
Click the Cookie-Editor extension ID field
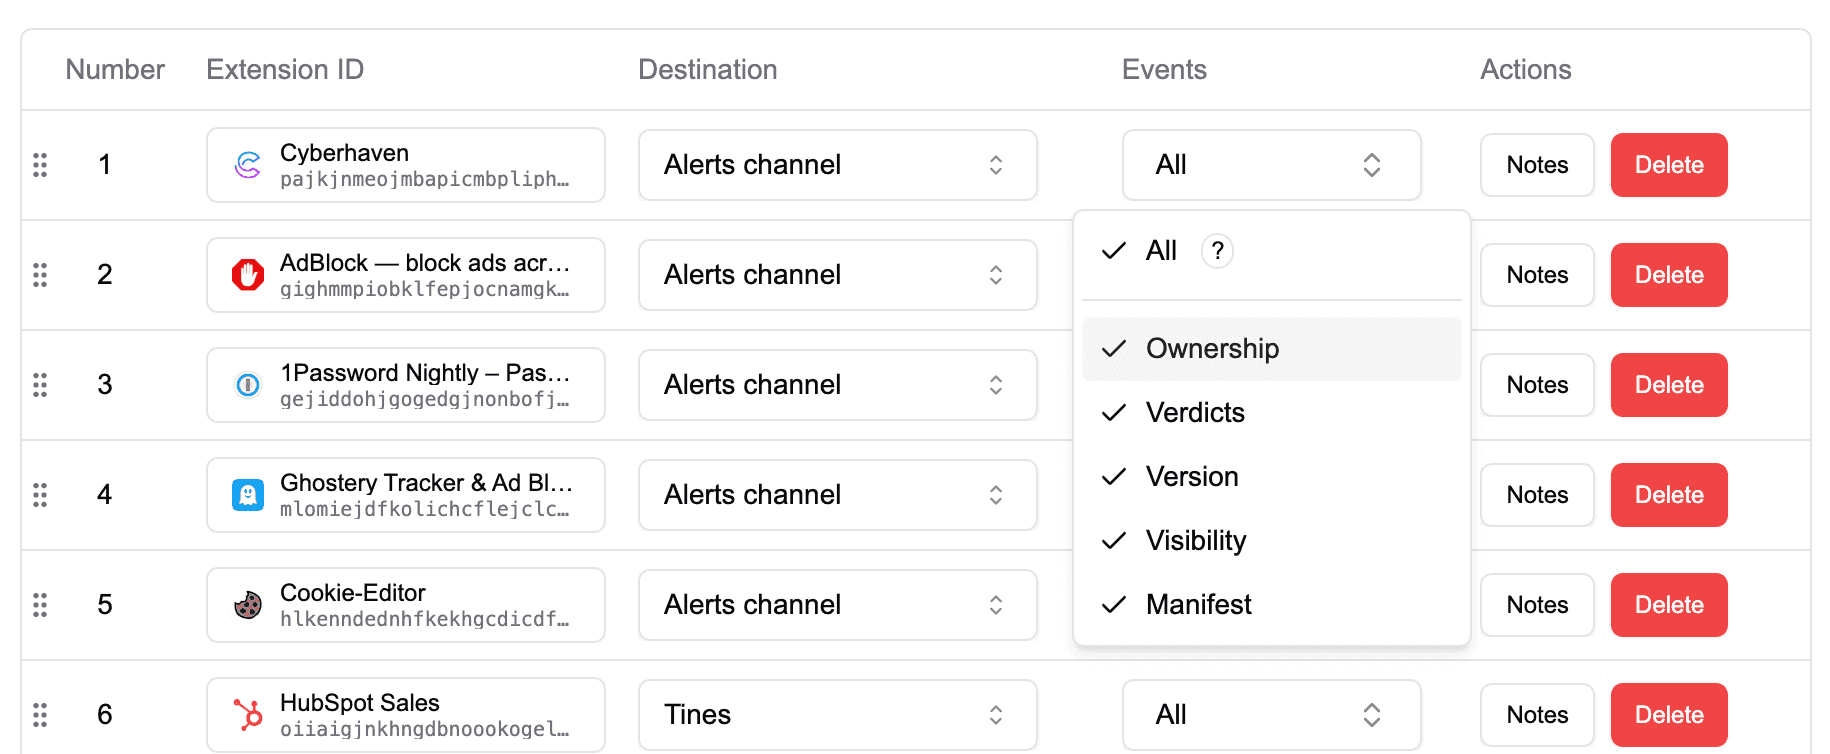click(406, 605)
